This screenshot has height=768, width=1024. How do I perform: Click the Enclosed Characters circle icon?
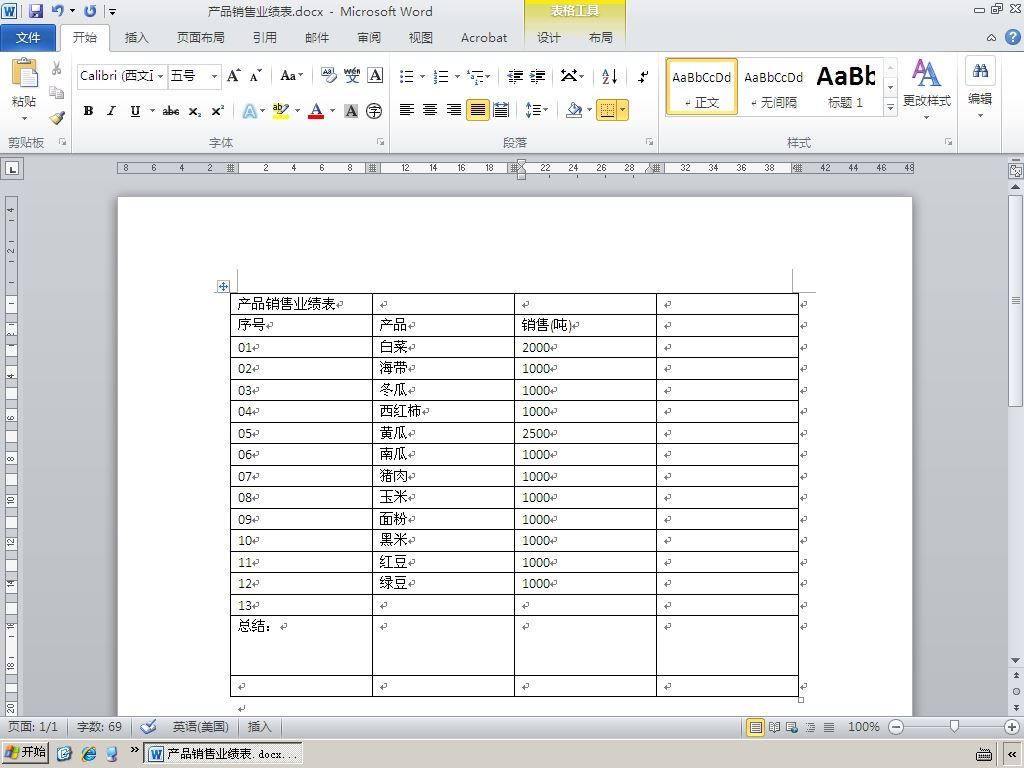374,111
